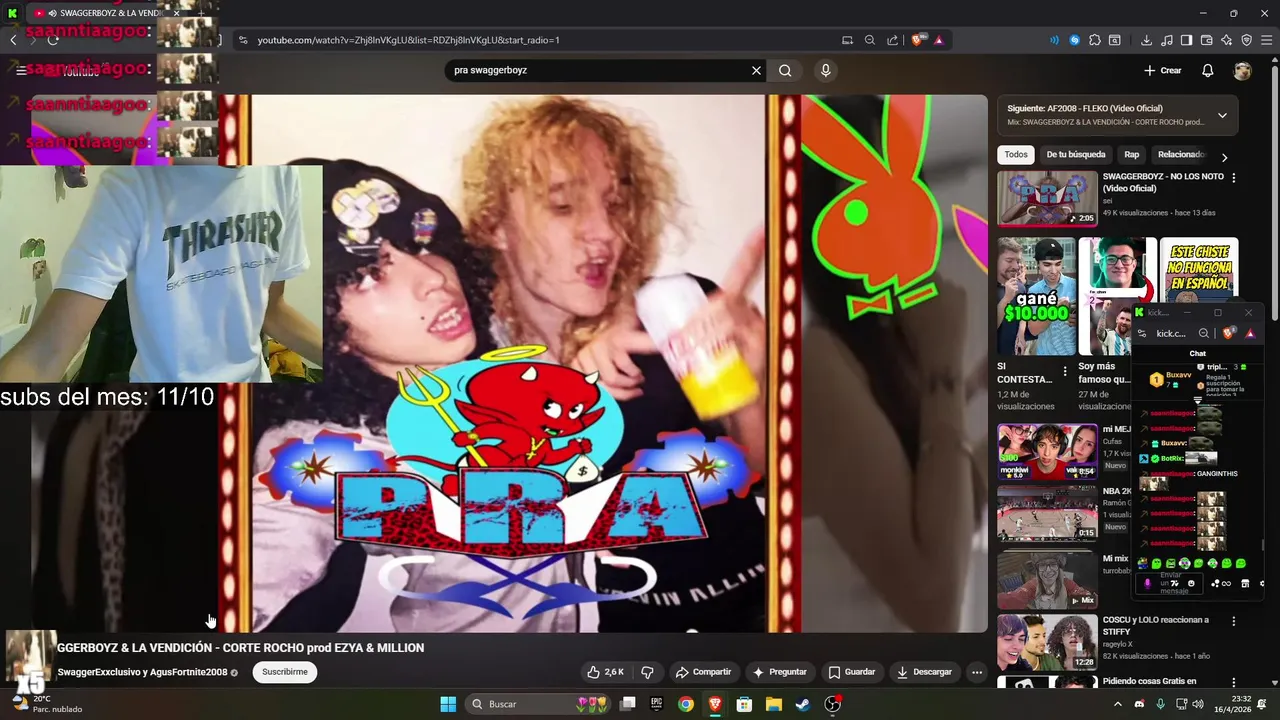Click Guardar button
Viewport: 1280px width, 720px height.
pos(851,672)
